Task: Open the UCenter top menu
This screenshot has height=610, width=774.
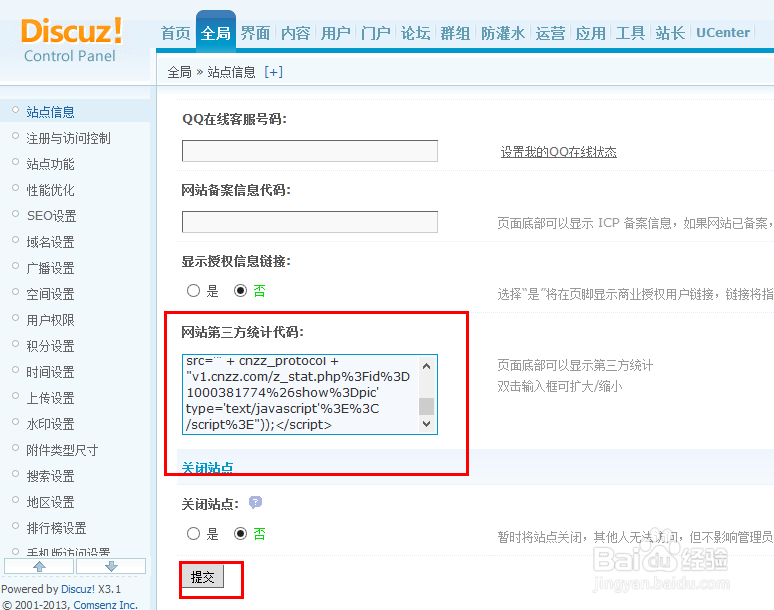Action: click(x=723, y=33)
